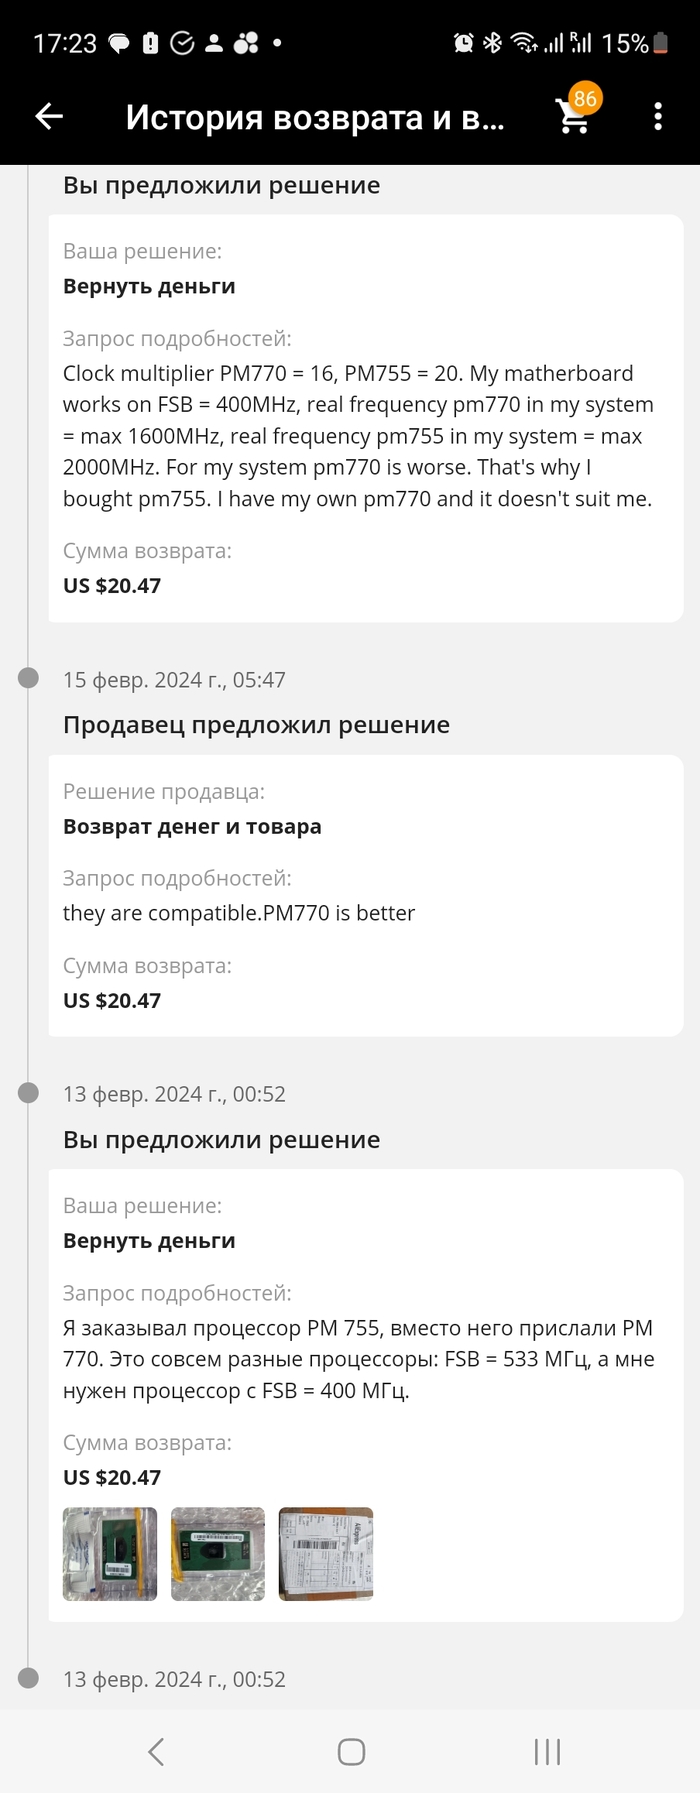Image resolution: width=700 pixels, height=1793 pixels.
Task: Tap the chat bubble notification icon
Action: (x=119, y=44)
